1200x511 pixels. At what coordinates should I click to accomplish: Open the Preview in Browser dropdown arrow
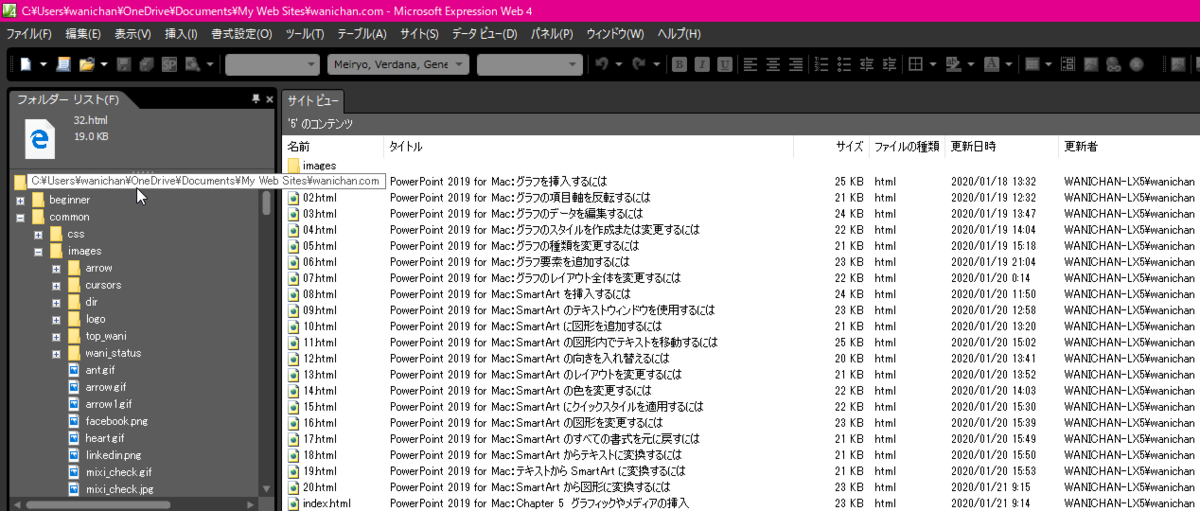[x=209, y=64]
